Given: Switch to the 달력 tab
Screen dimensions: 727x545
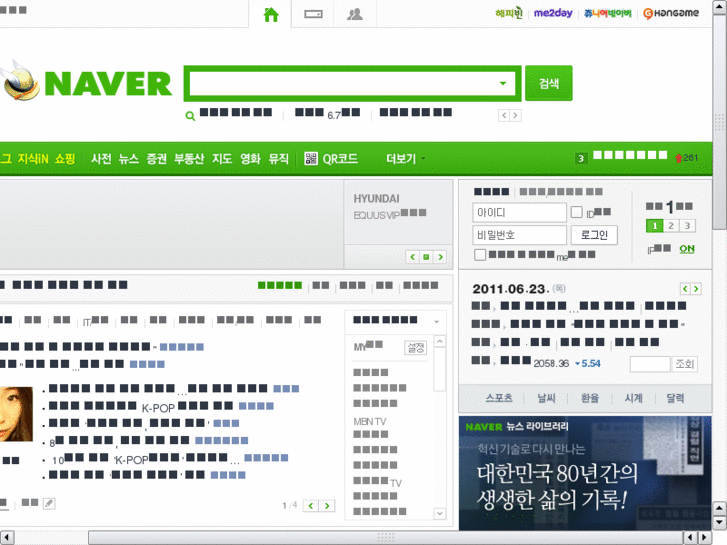Looking at the screenshot, I should [675, 398].
